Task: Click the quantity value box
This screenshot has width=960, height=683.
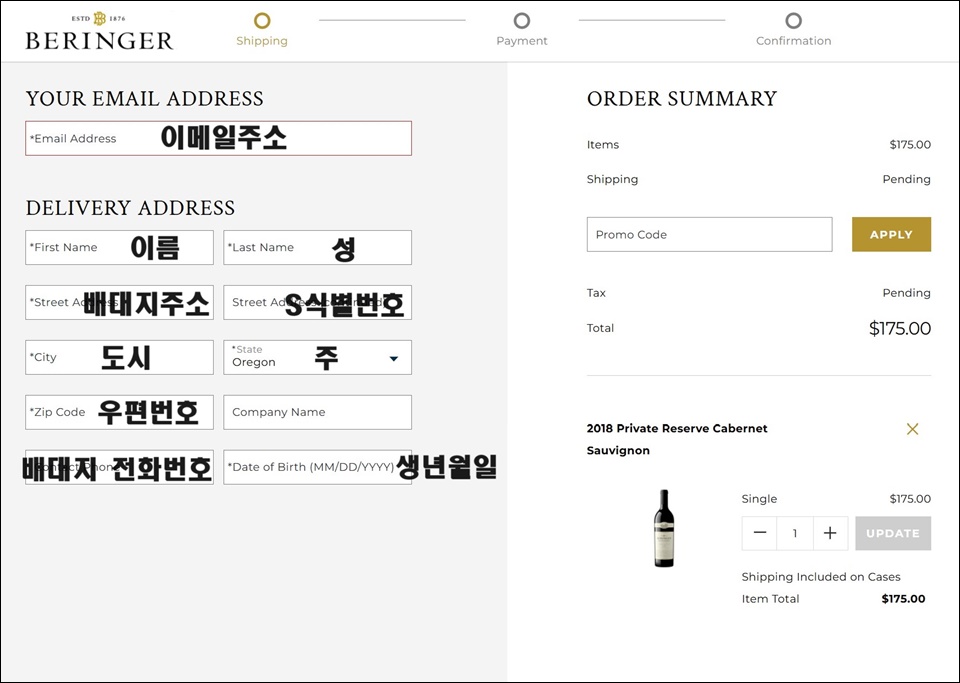Action: tap(795, 533)
